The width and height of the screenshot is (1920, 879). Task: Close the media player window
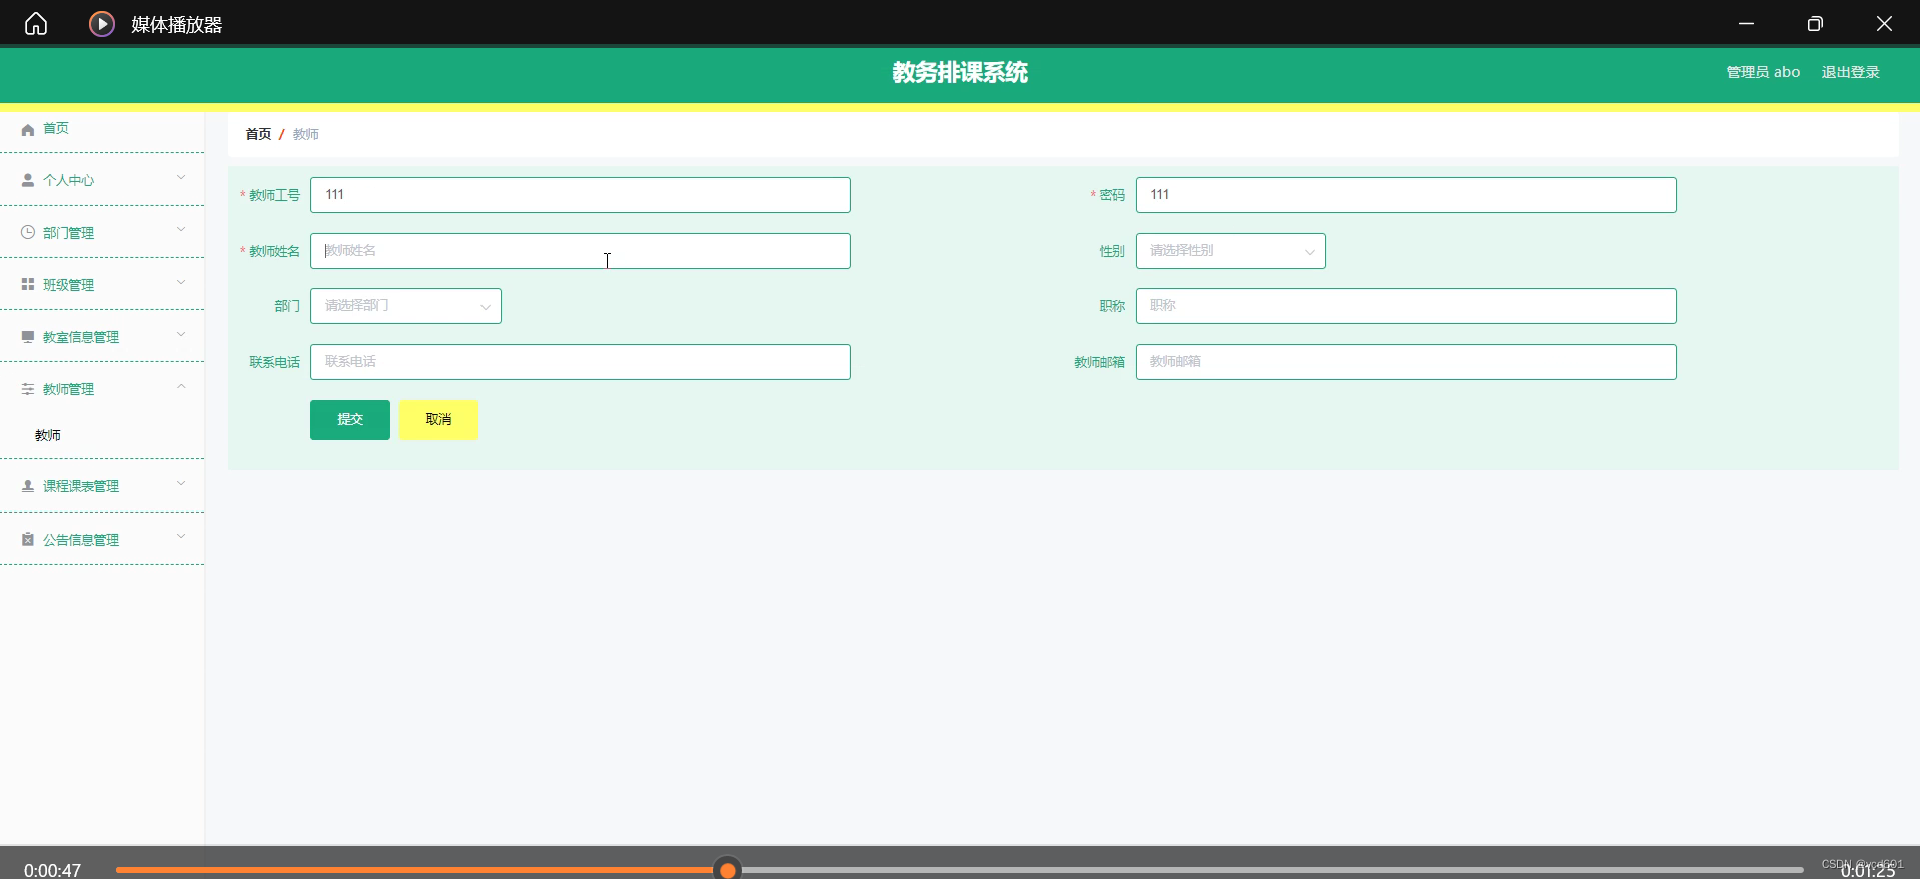[x=1884, y=23]
